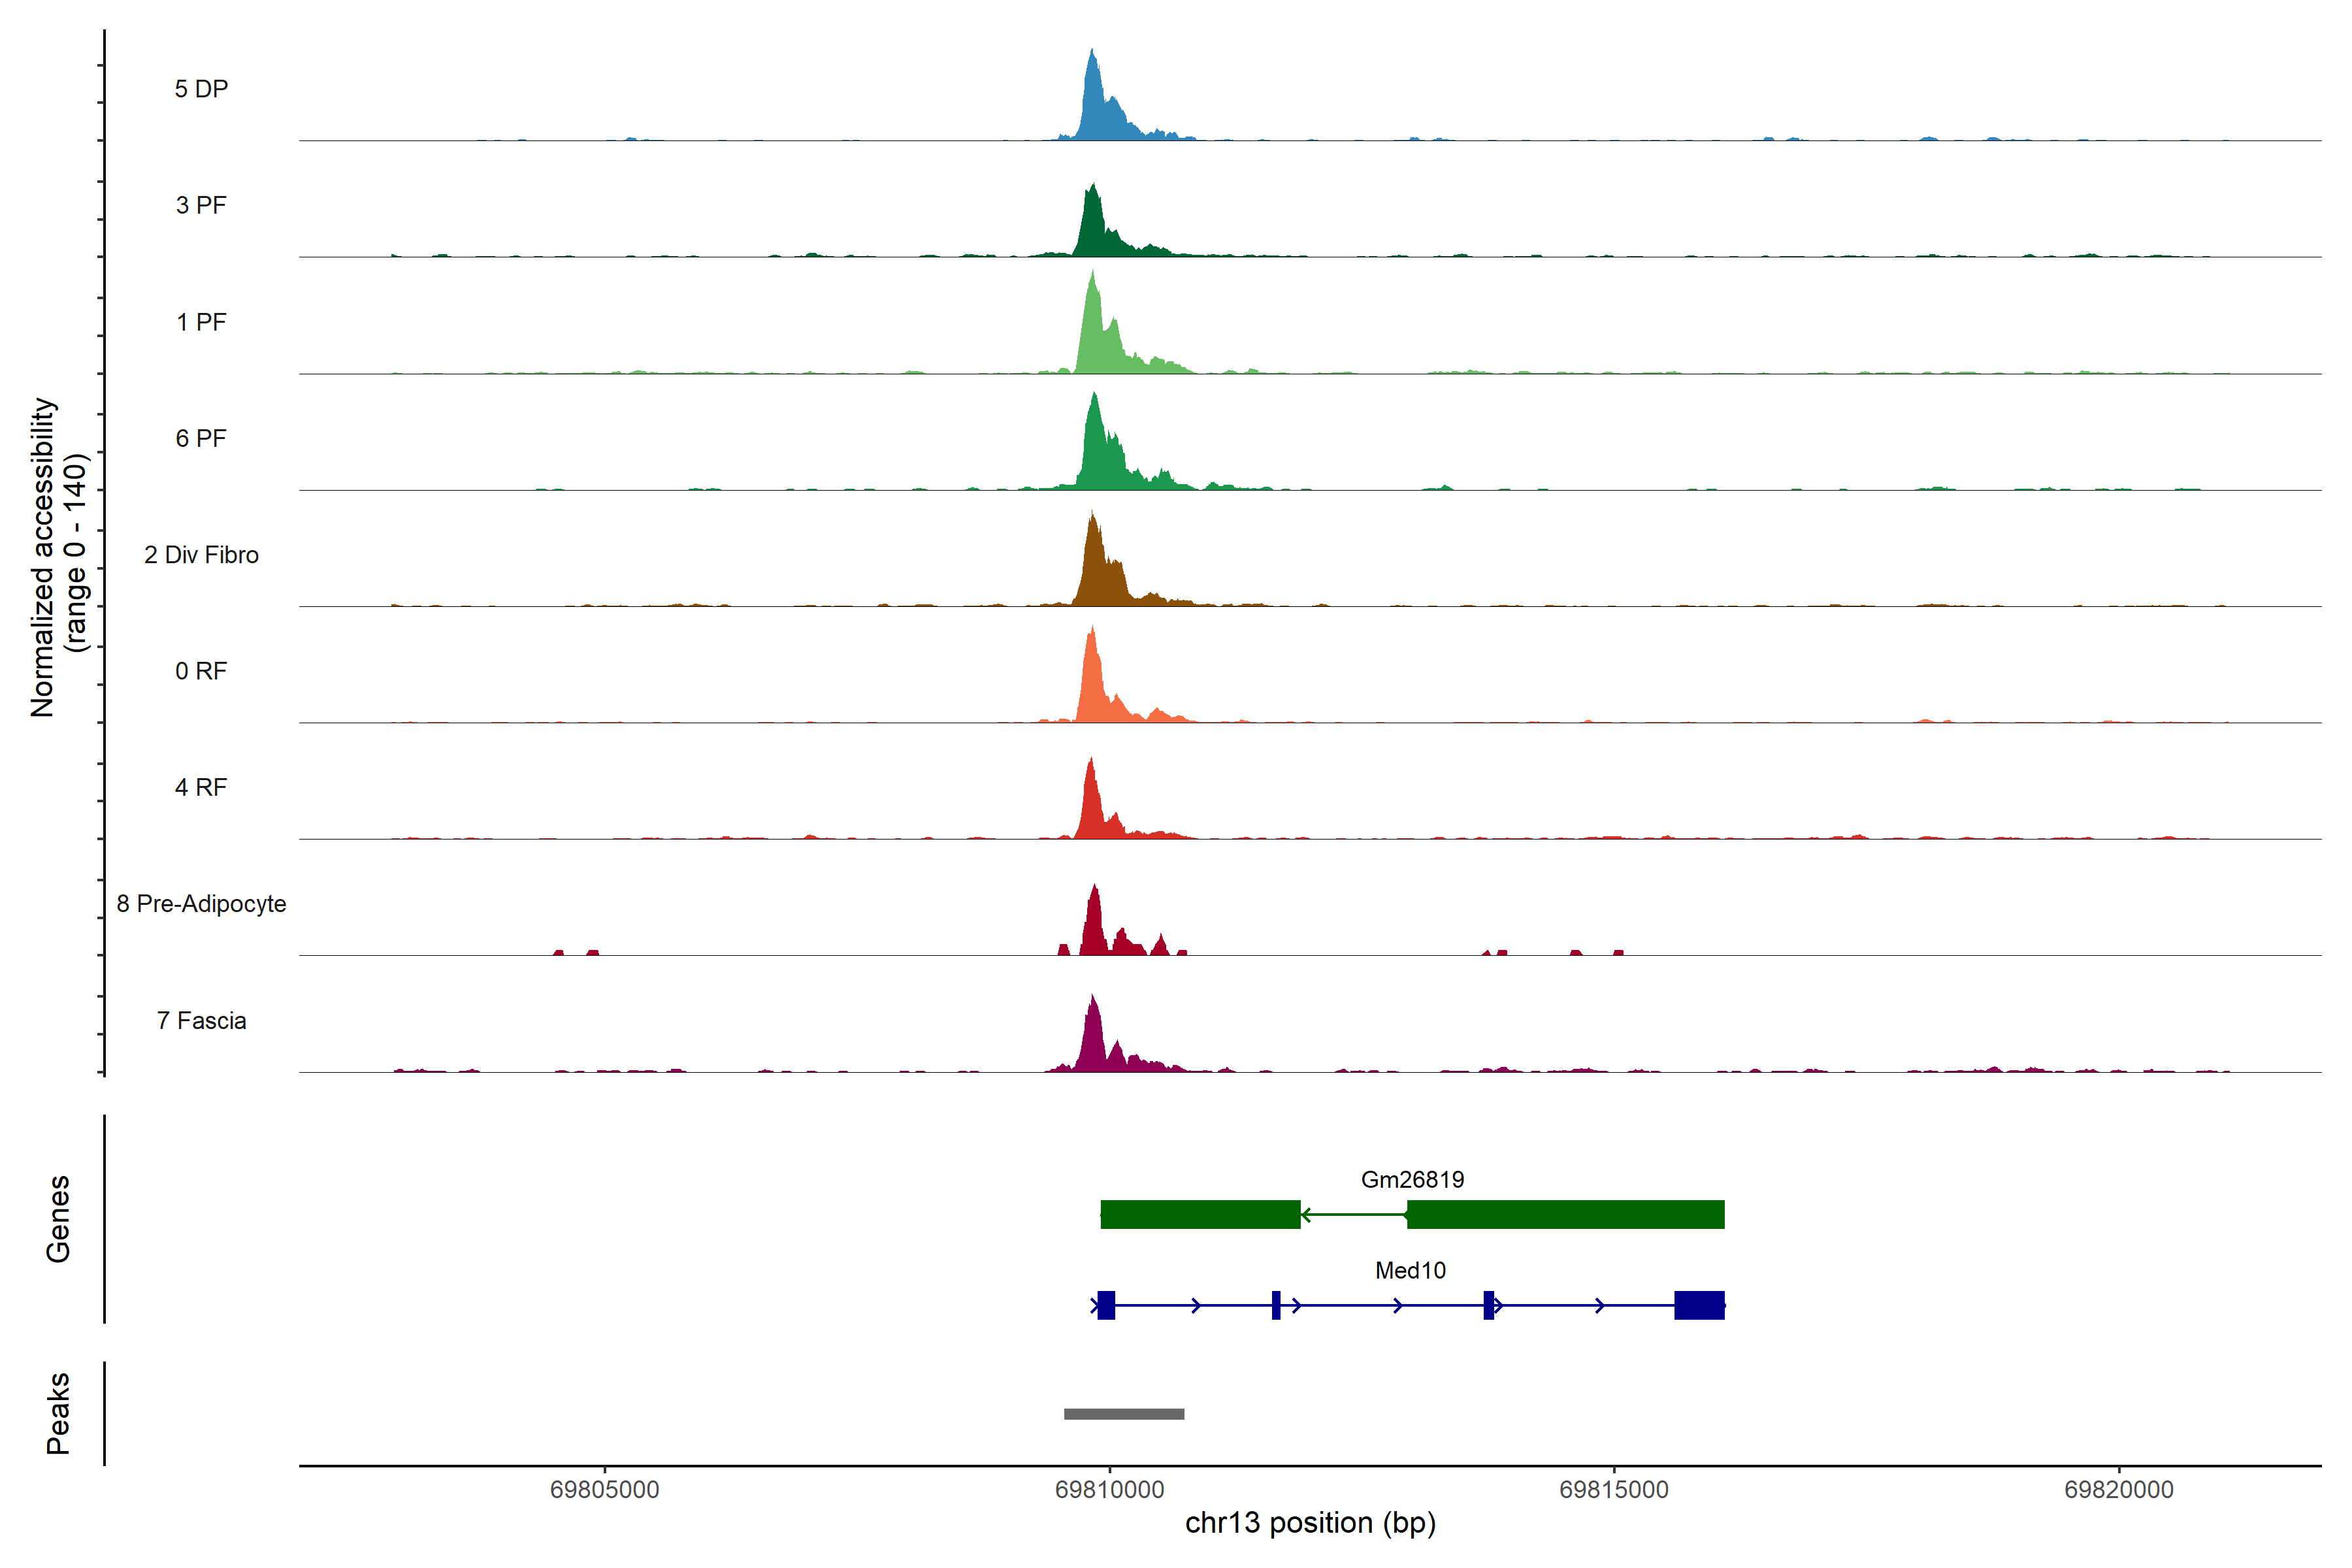Click the Gm26819 intron direction arrow
The width and height of the screenshot is (2352, 1568).
point(1307,1214)
